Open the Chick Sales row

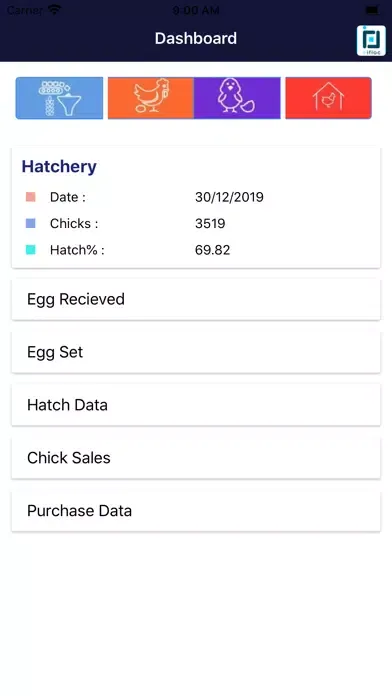pyautogui.click(x=196, y=458)
